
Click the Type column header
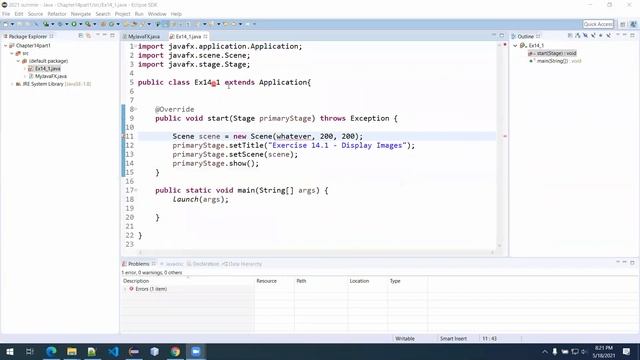[x=407, y=281]
